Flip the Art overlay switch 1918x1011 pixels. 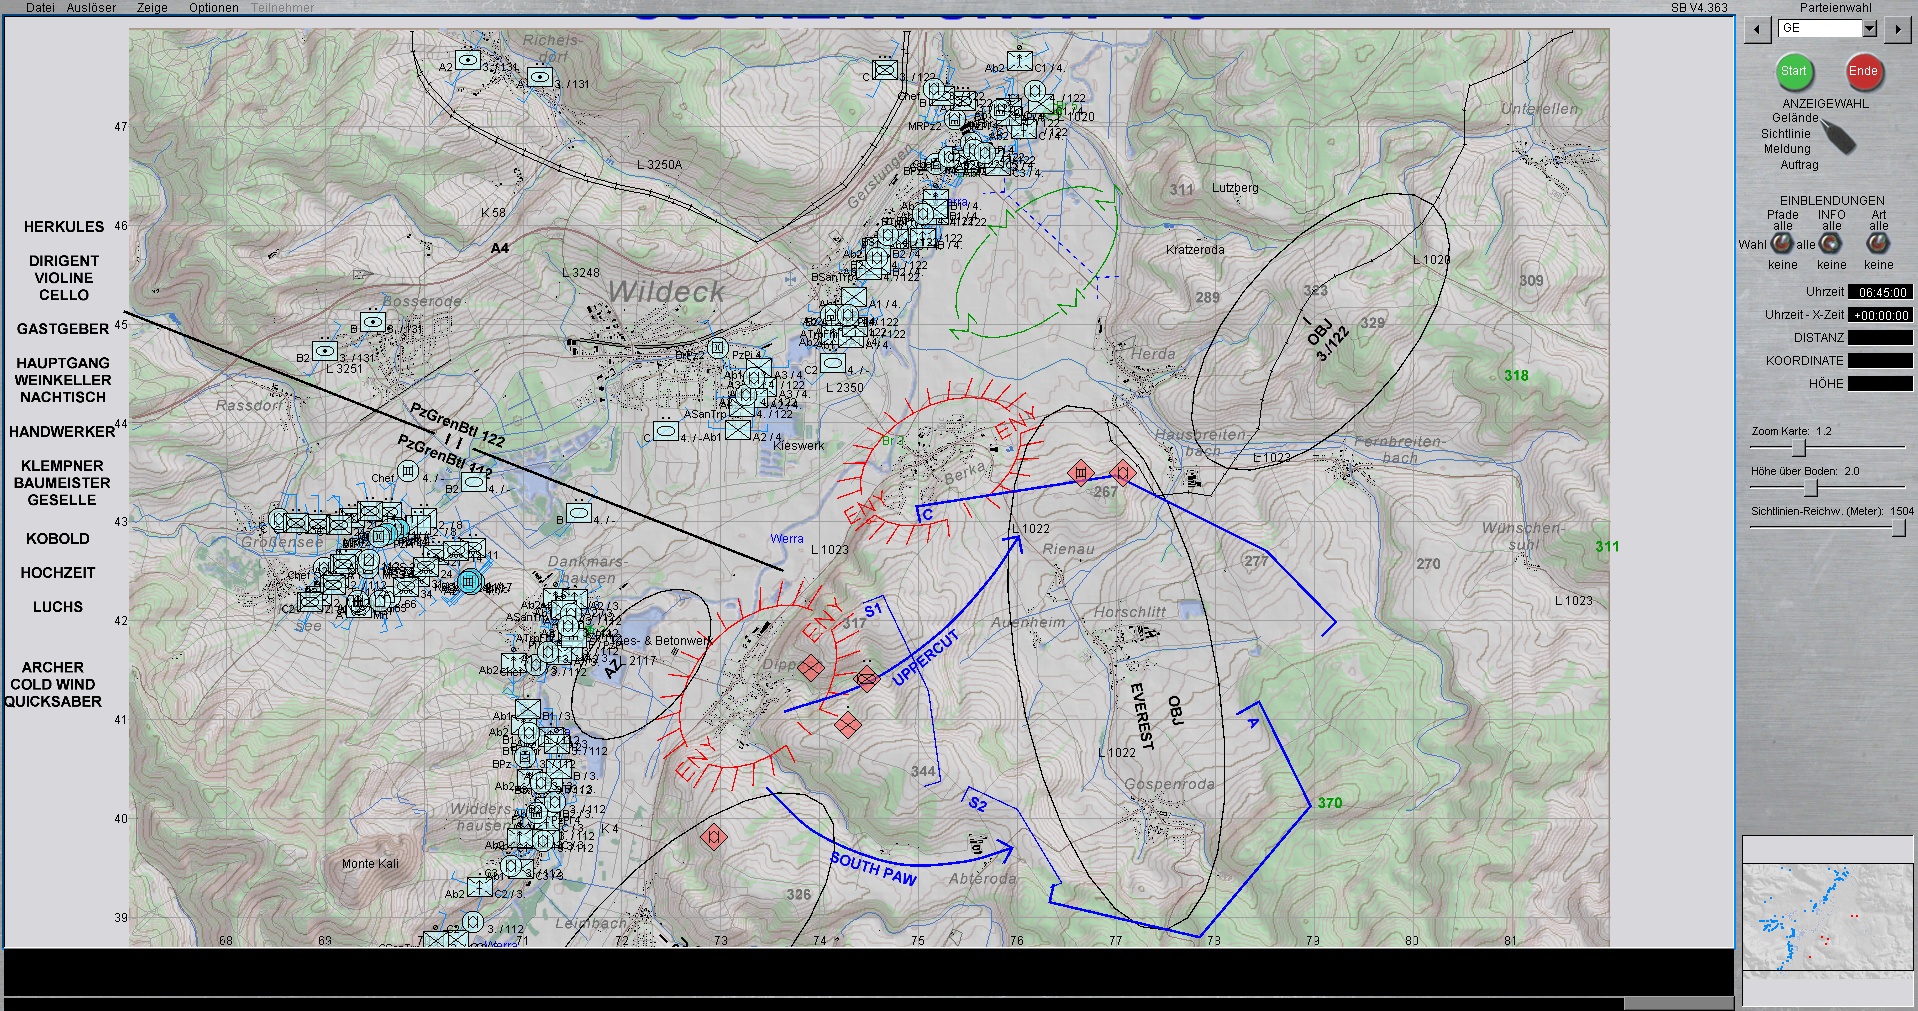coord(1878,243)
